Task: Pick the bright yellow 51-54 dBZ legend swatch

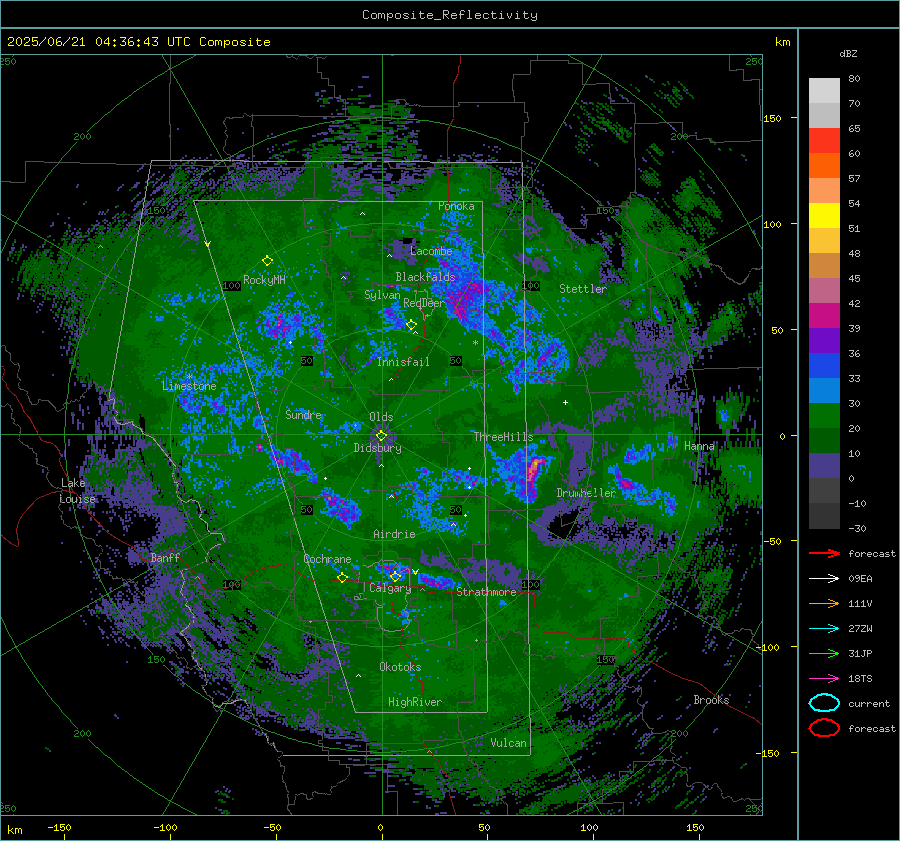Action: [x=824, y=216]
